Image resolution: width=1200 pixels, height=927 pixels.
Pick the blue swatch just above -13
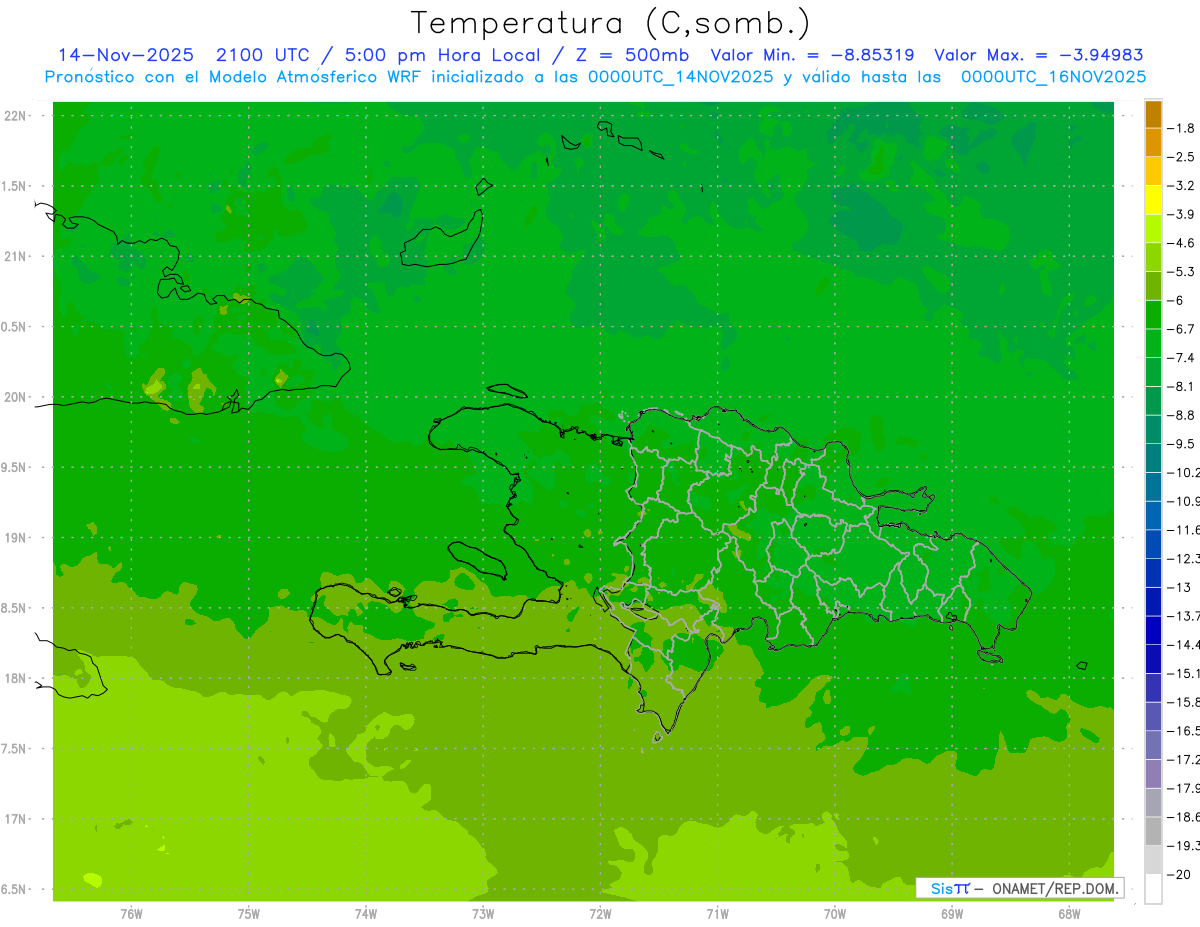pyautogui.click(x=1154, y=573)
